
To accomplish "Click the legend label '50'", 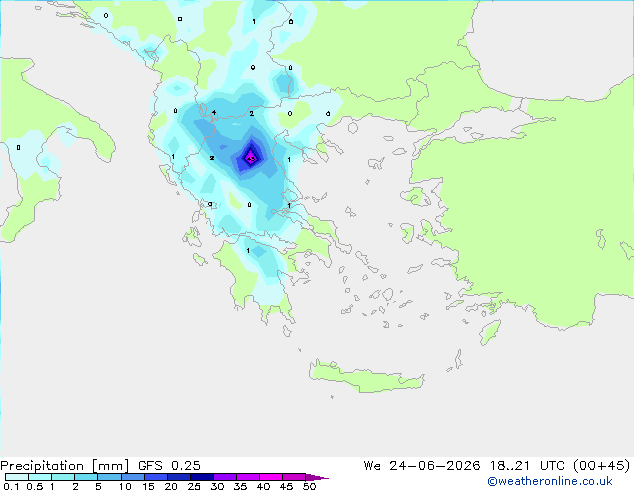I will [309, 486].
